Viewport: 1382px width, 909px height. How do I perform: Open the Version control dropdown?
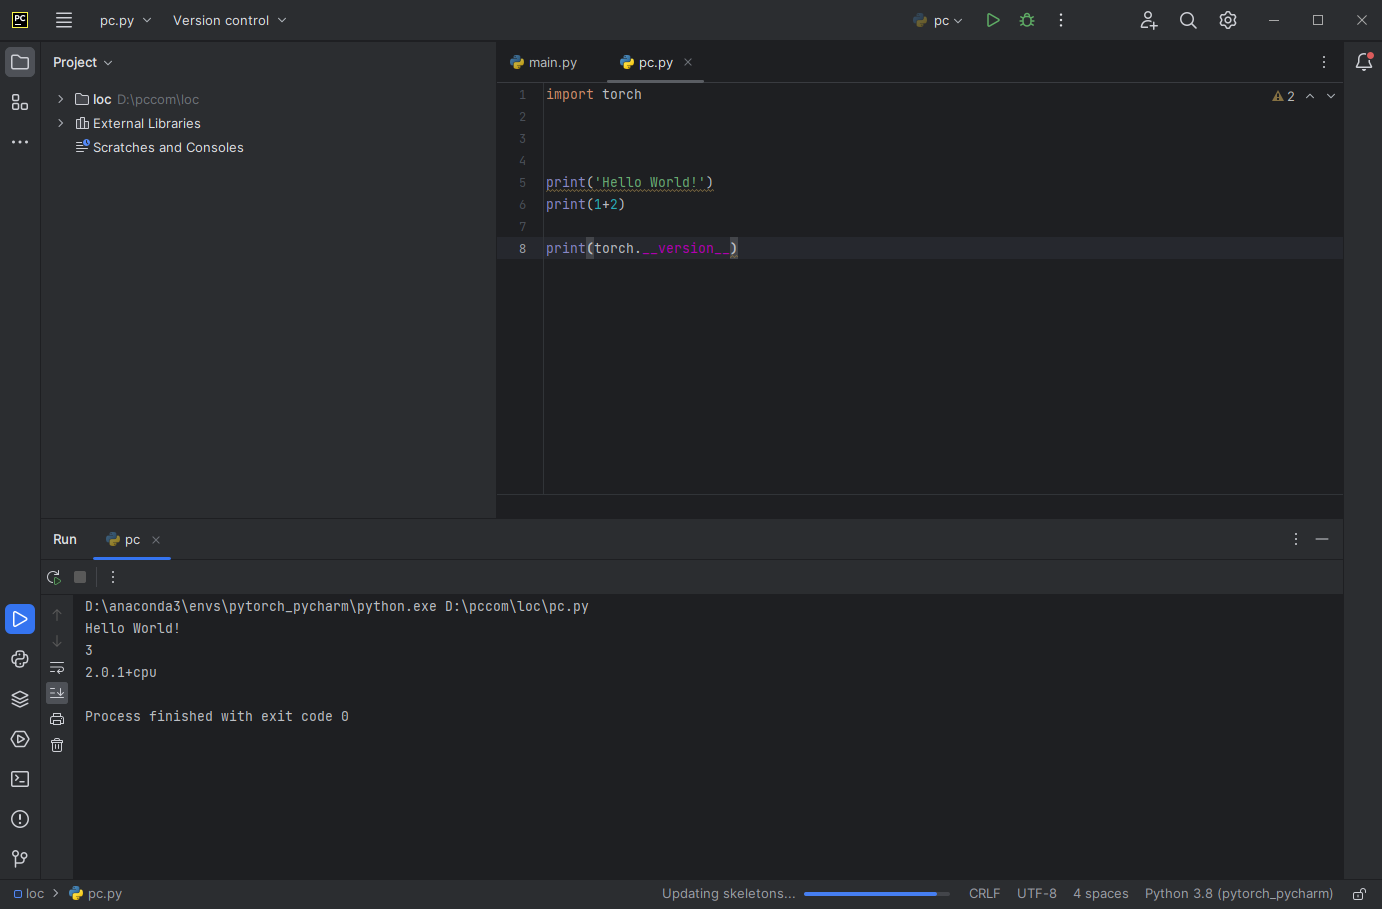click(229, 20)
